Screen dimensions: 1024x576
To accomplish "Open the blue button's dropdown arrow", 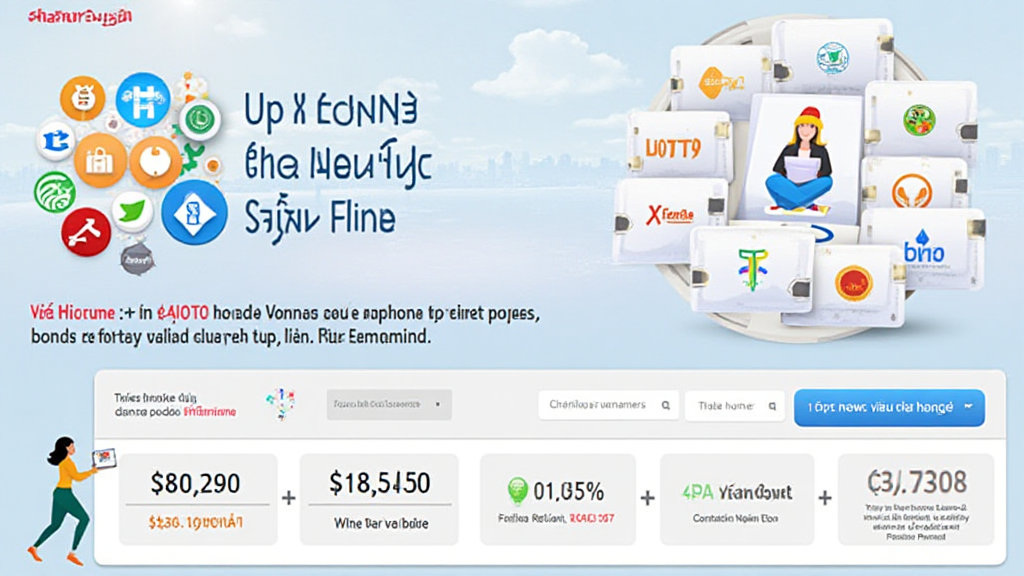I will (x=968, y=406).
